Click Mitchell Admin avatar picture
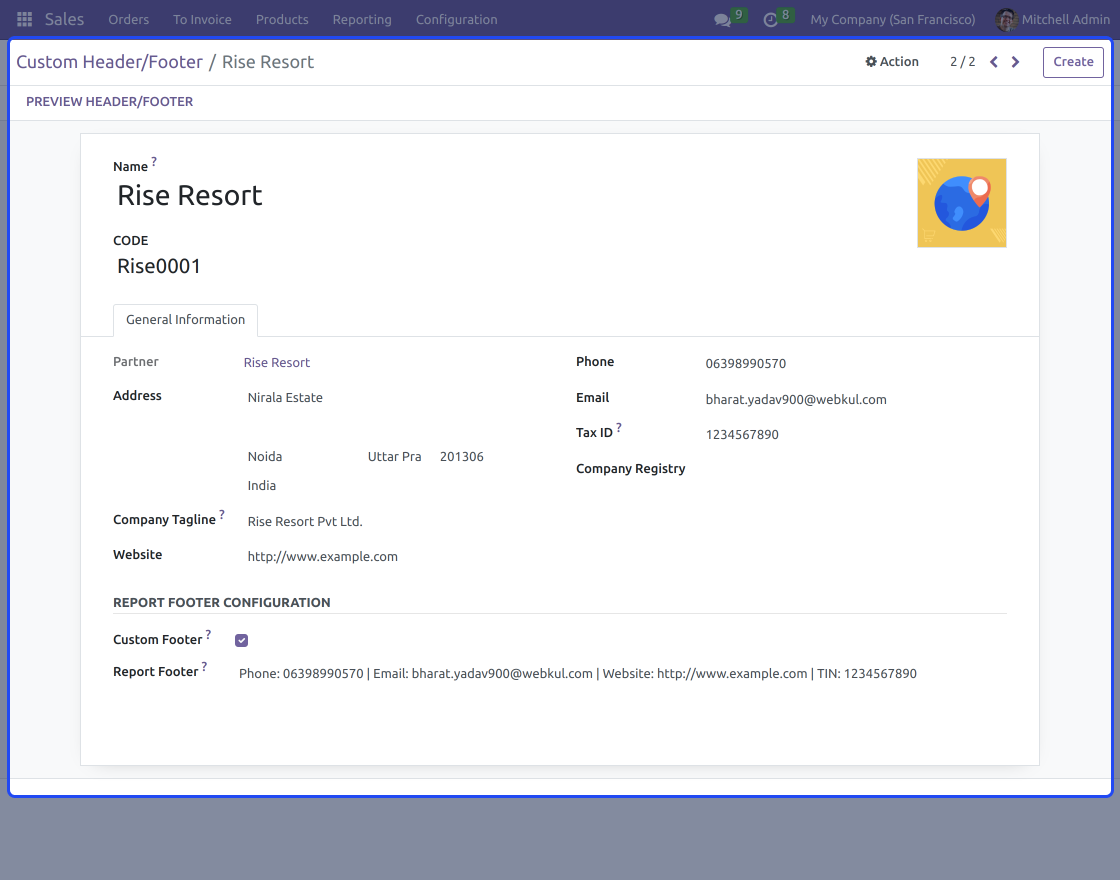Image resolution: width=1120 pixels, height=880 pixels. [x=1006, y=19]
